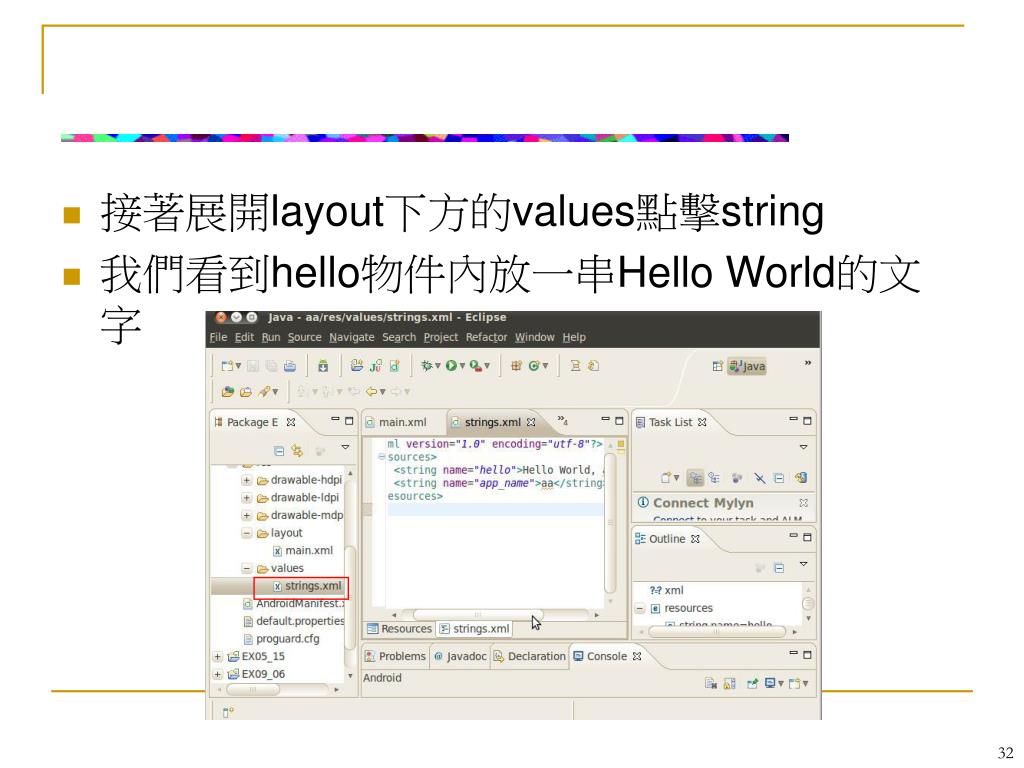Click editor horizontal scrollbar thumb

477,615
